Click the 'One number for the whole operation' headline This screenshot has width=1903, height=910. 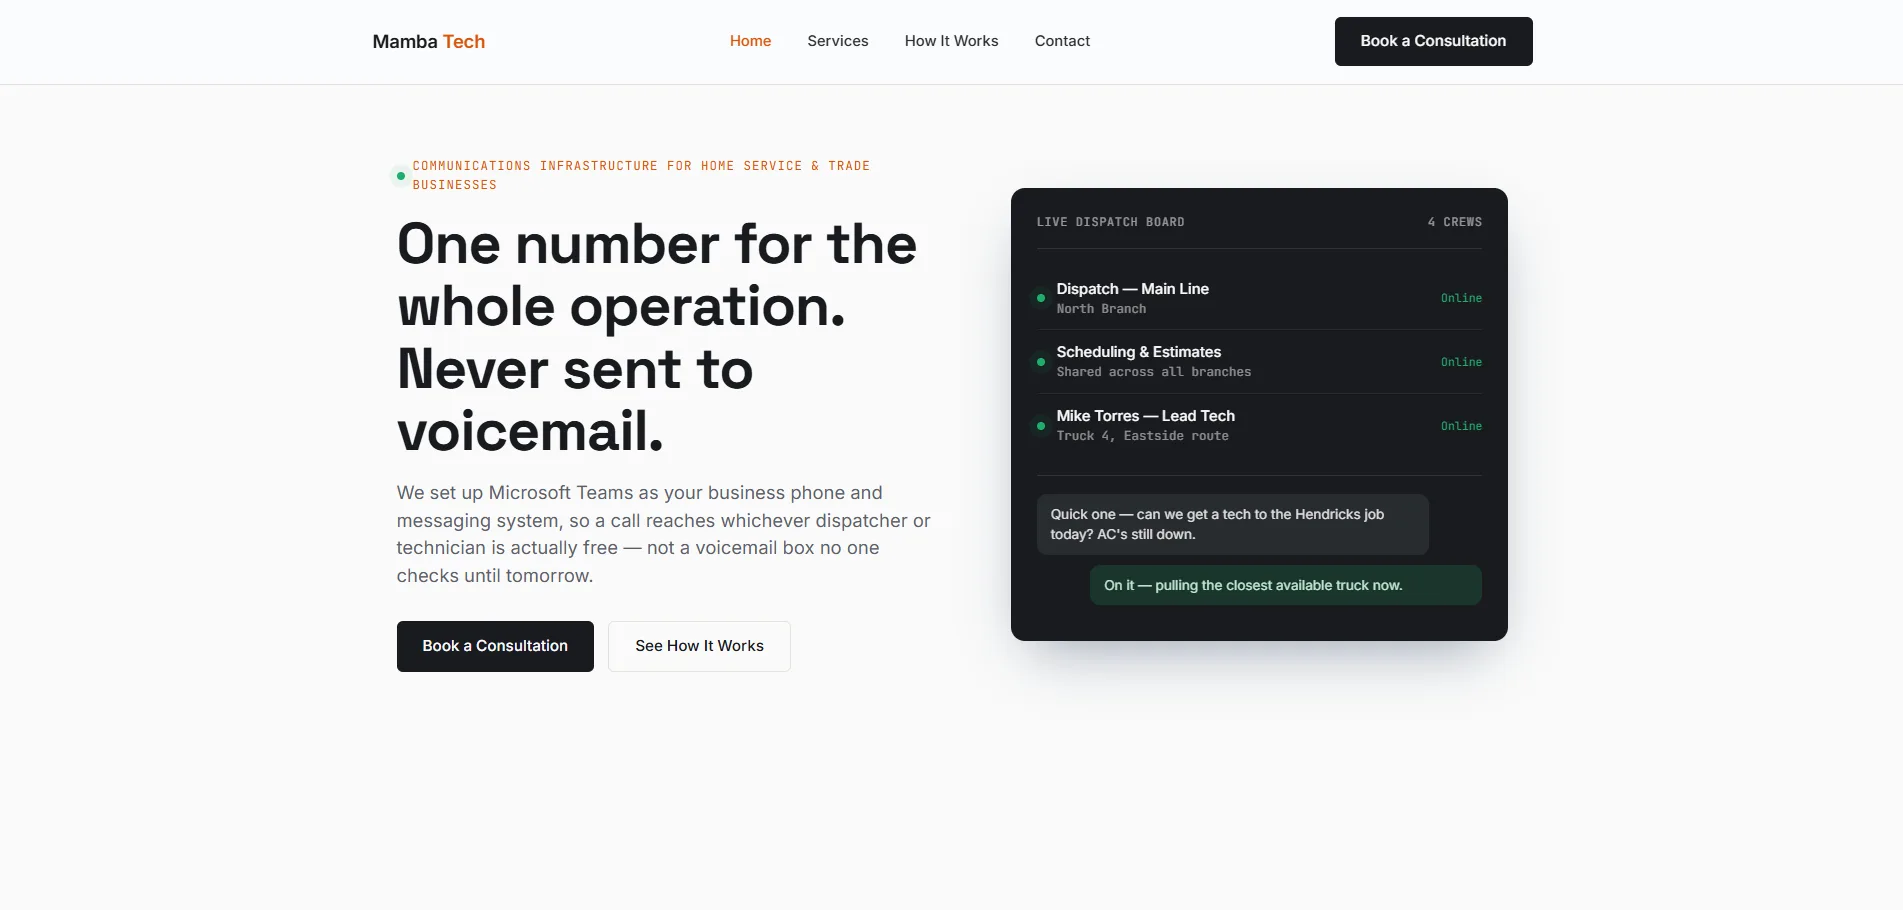point(656,338)
